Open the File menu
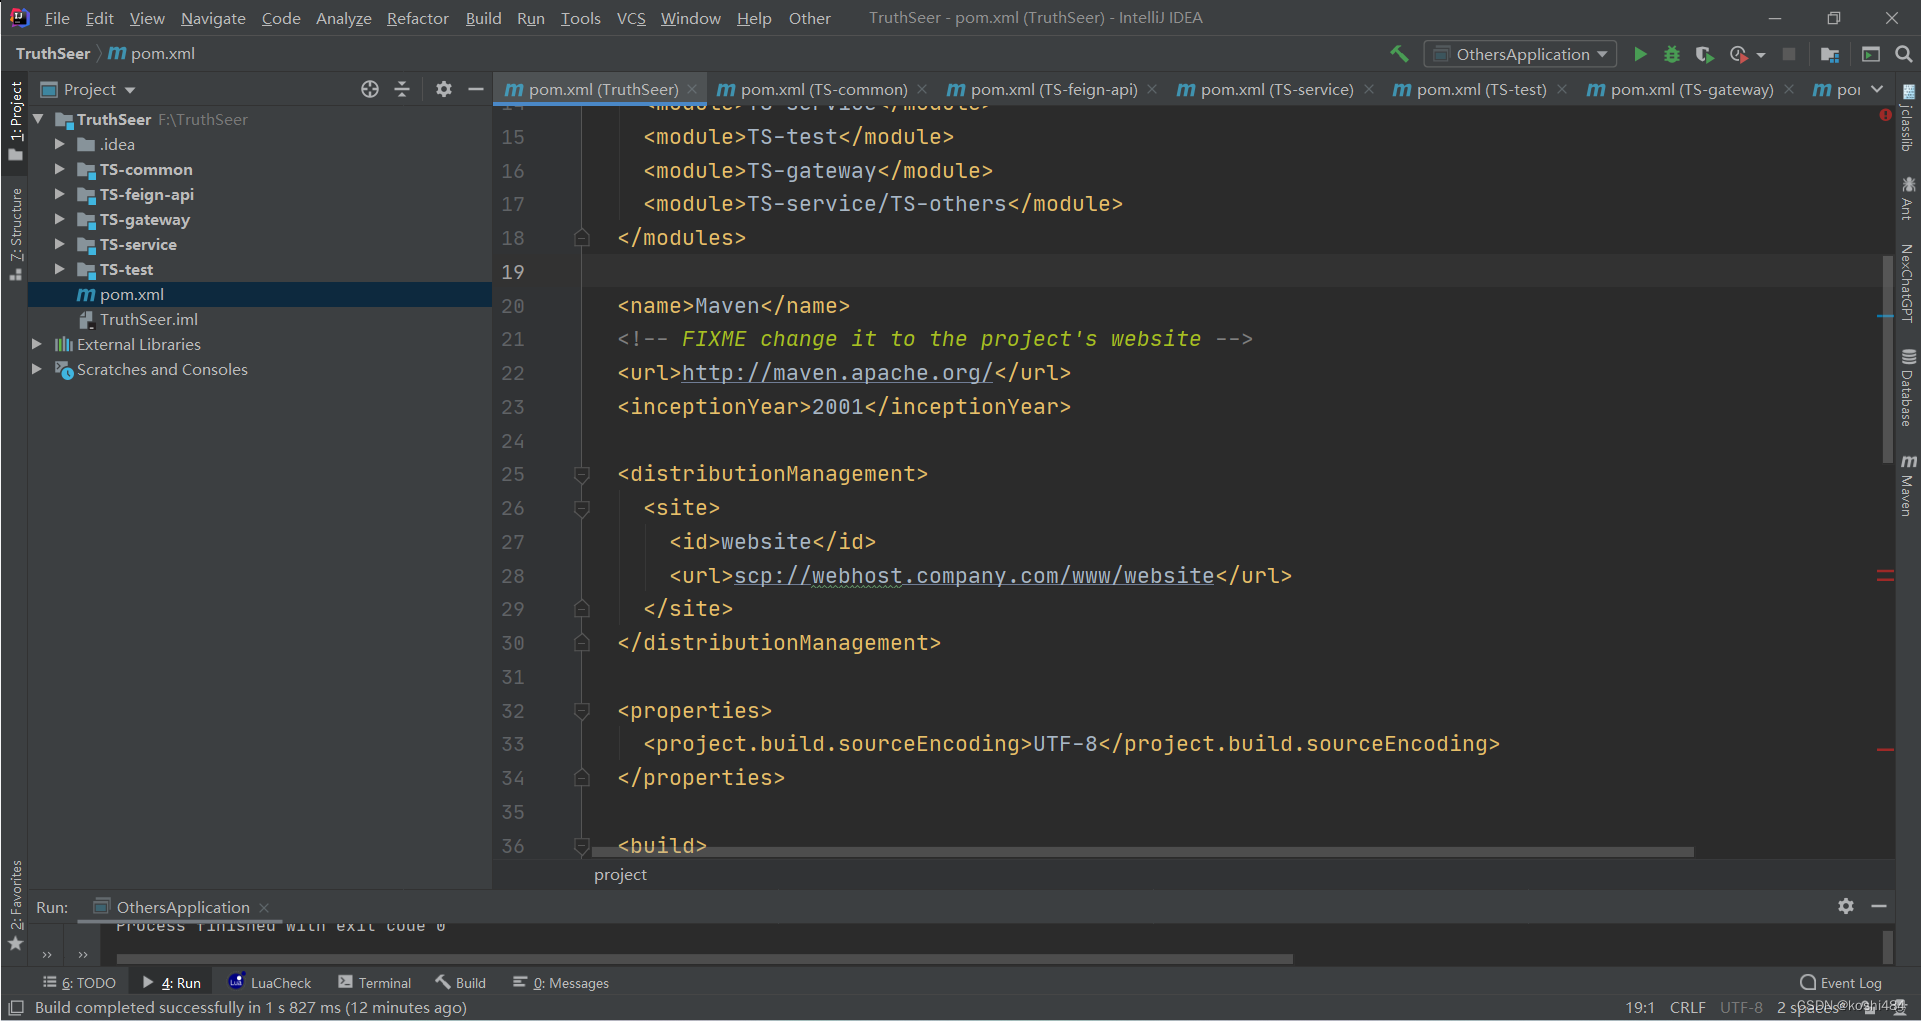Viewport: 1921px width, 1021px height. tap(57, 18)
